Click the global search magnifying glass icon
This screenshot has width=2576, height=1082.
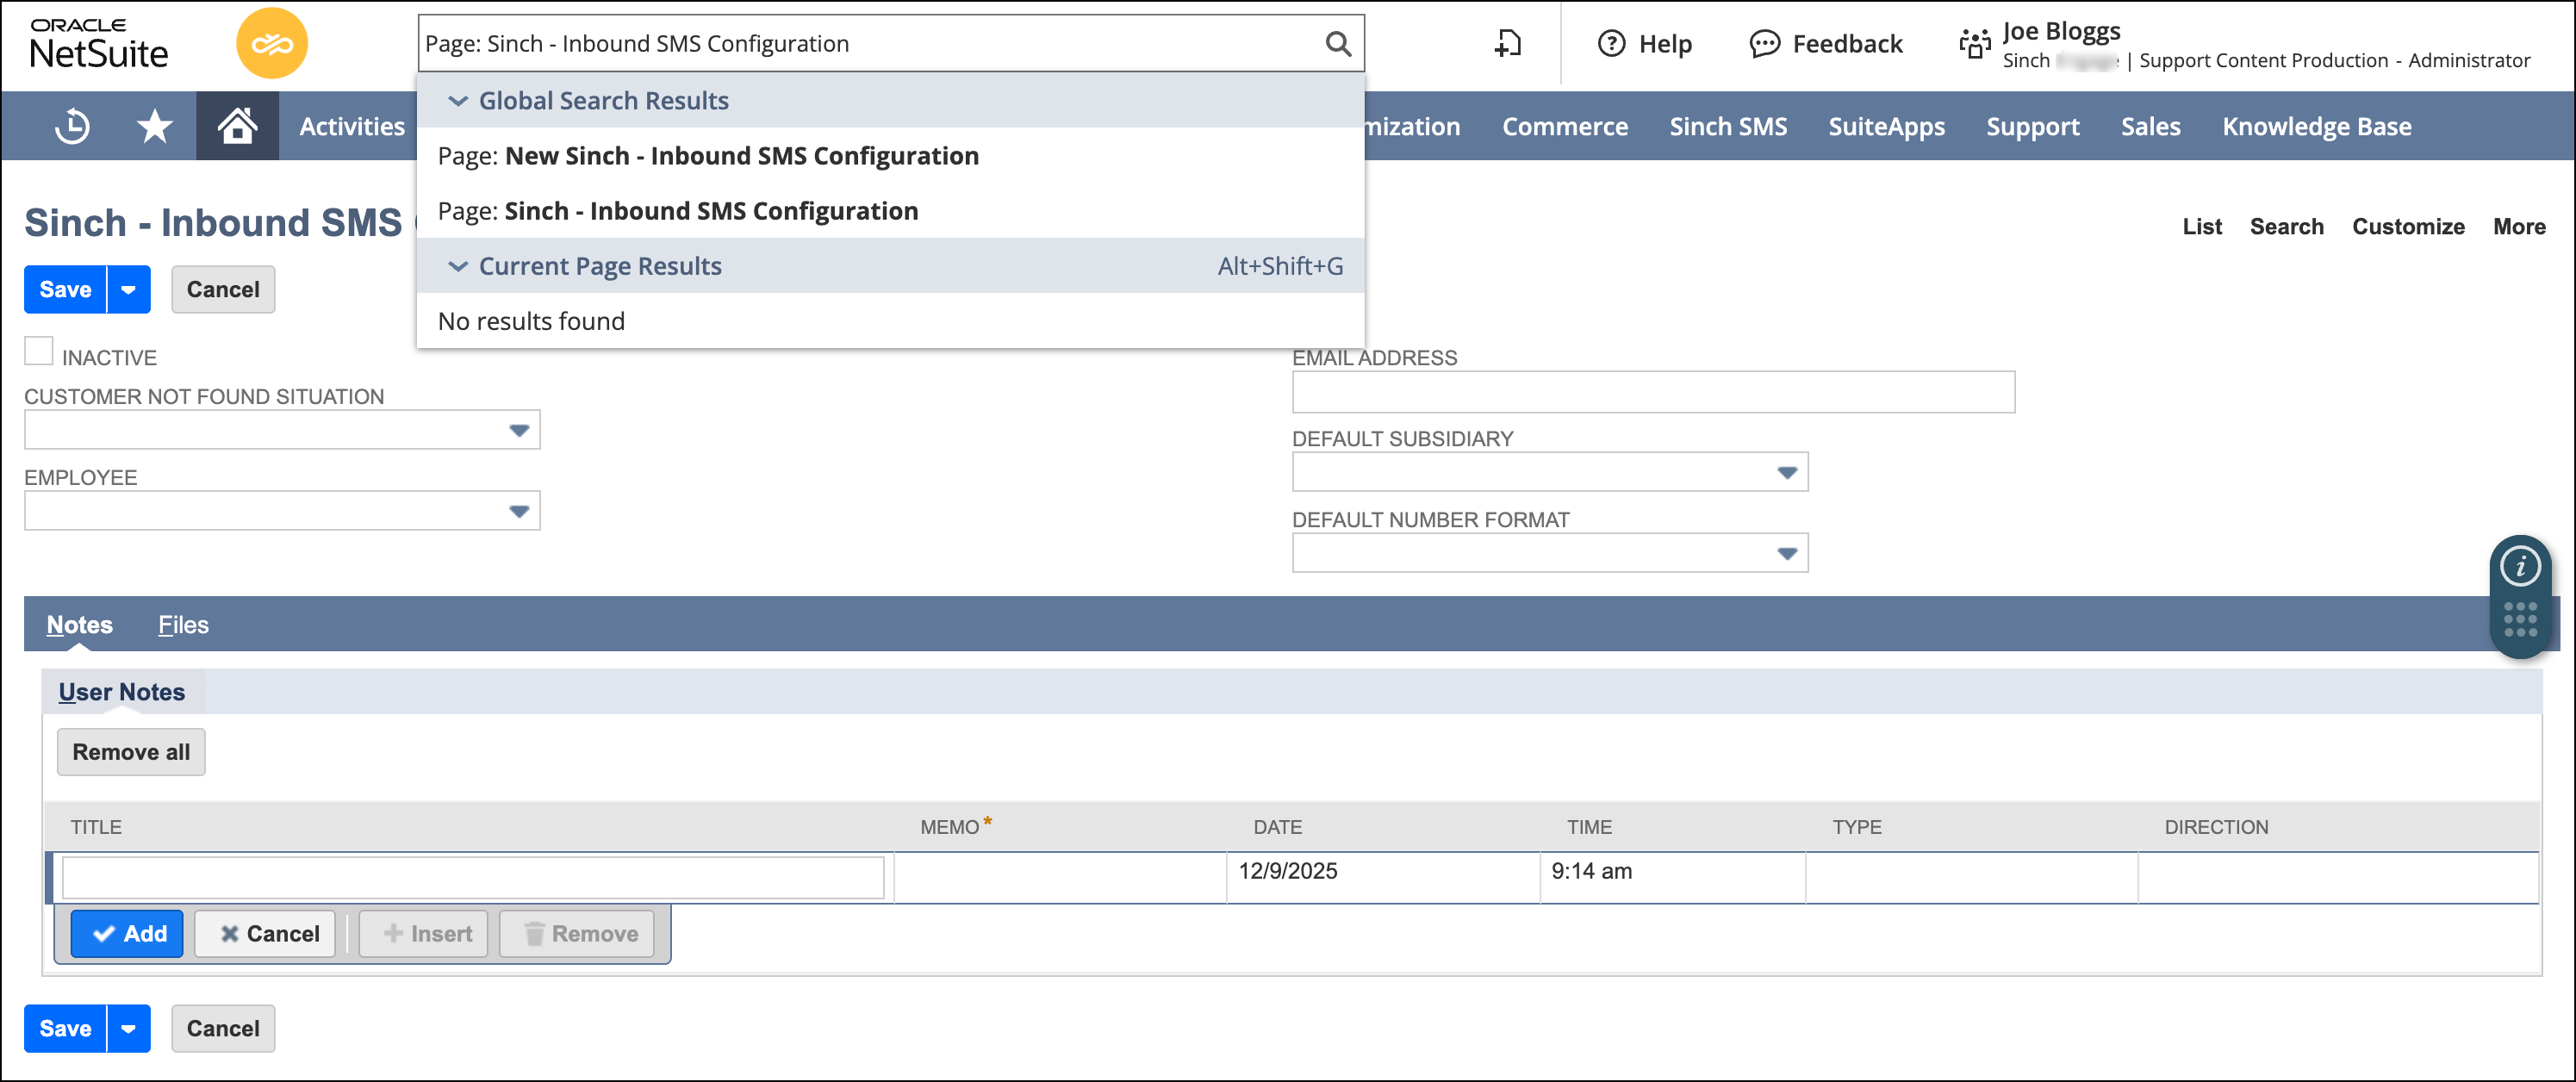pos(1337,42)
